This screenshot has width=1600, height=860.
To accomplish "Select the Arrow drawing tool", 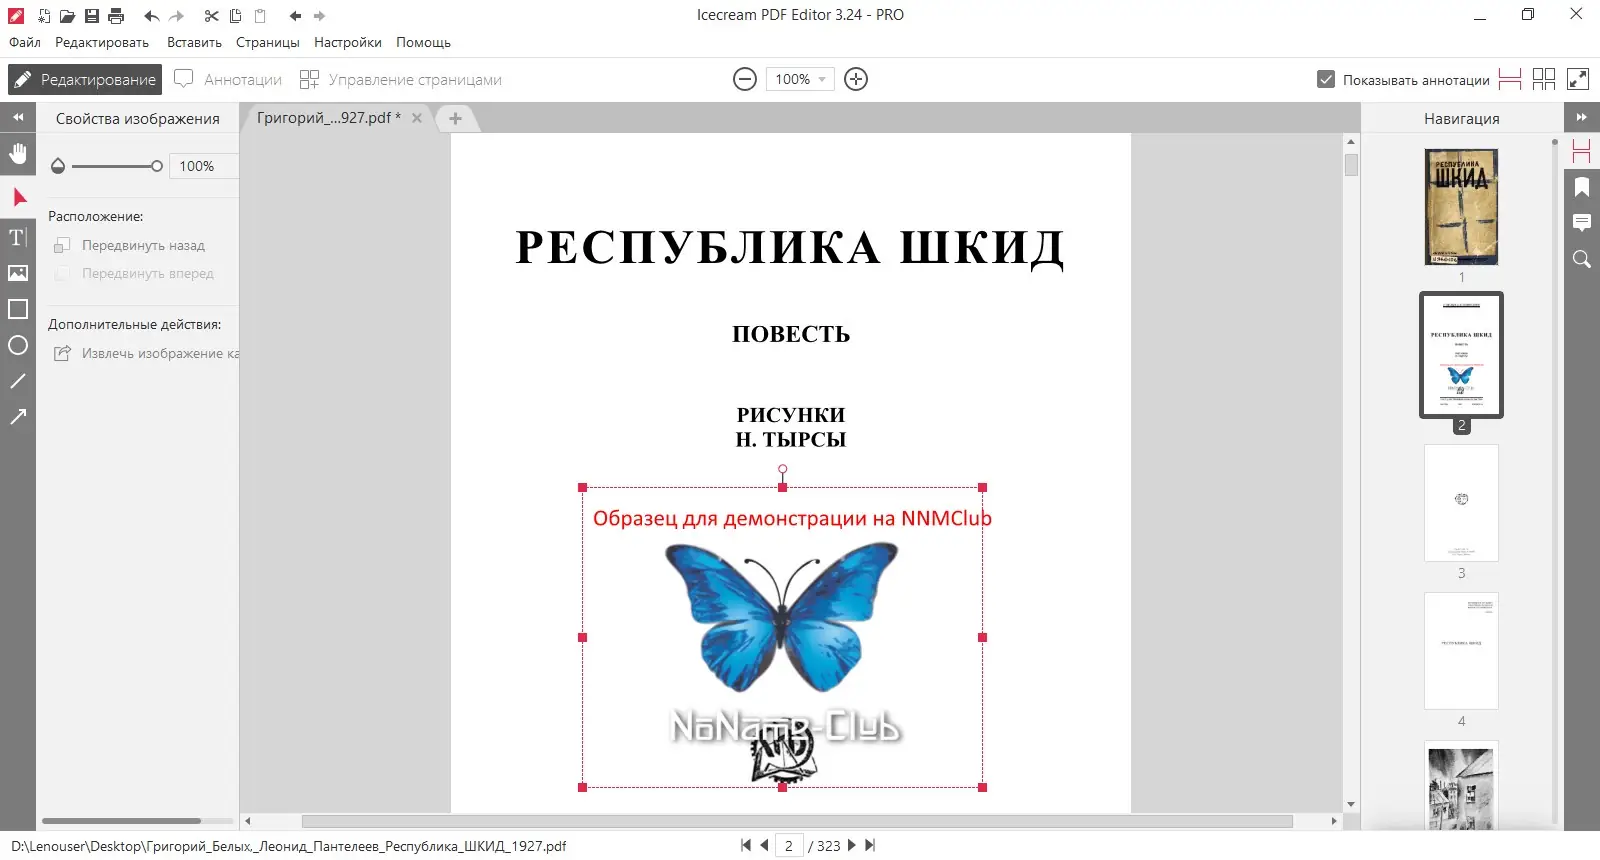I will pos(18,417).
